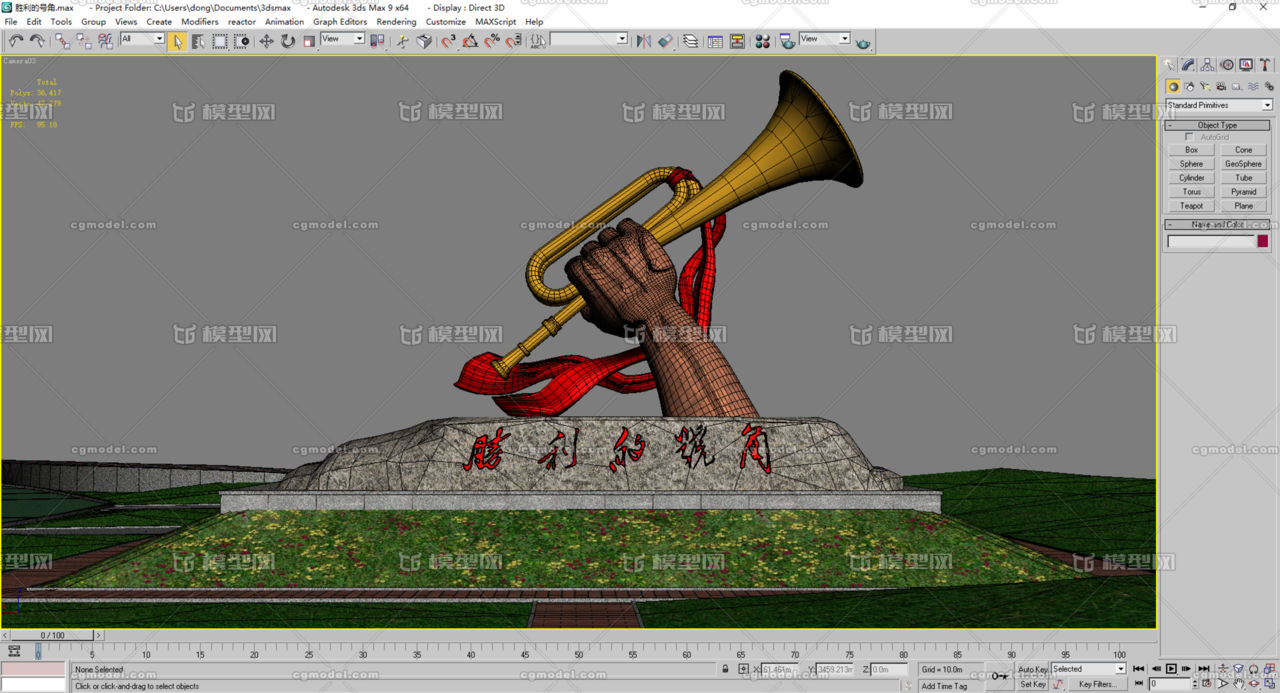Click the GeoSphere primitive button

1244,164
